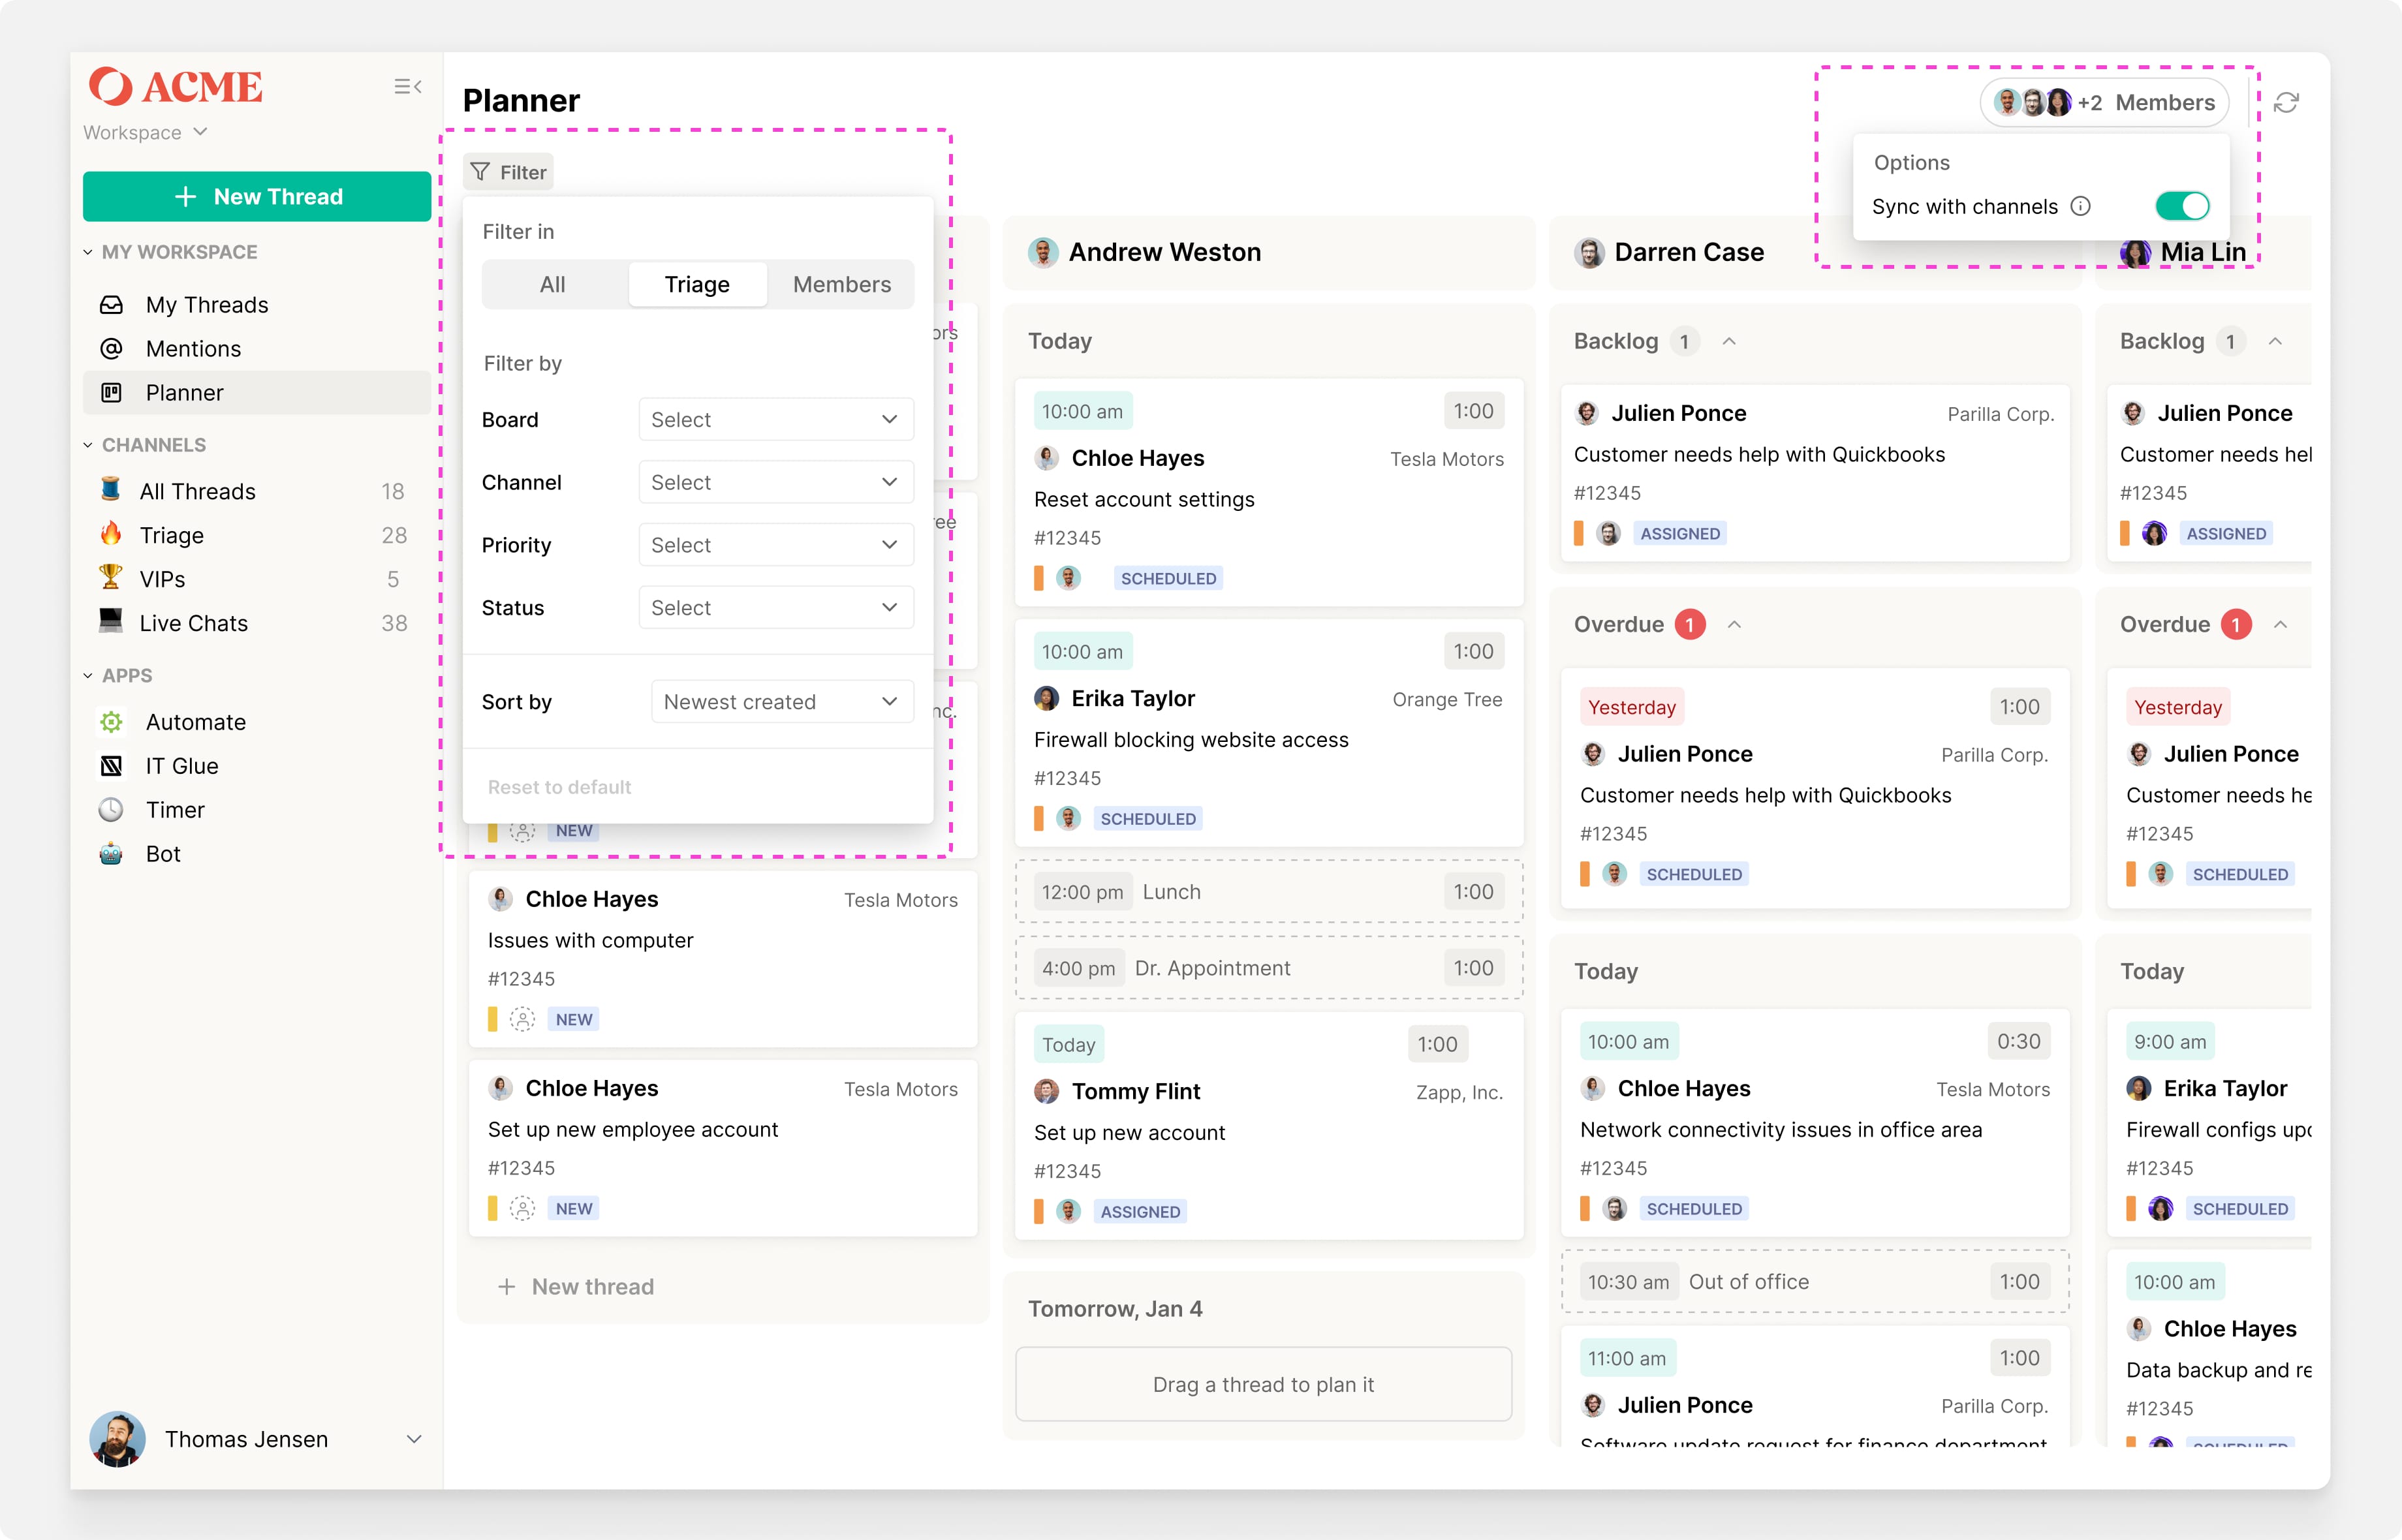The image size is (2402, 1540).
Task: Click orange priority bar on Reset account settings
Action: point(1038,578)
